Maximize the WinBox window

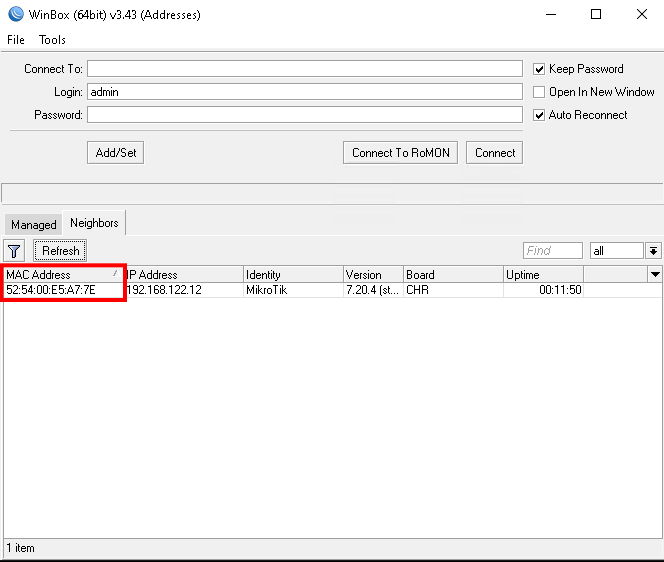pos(596,14)
